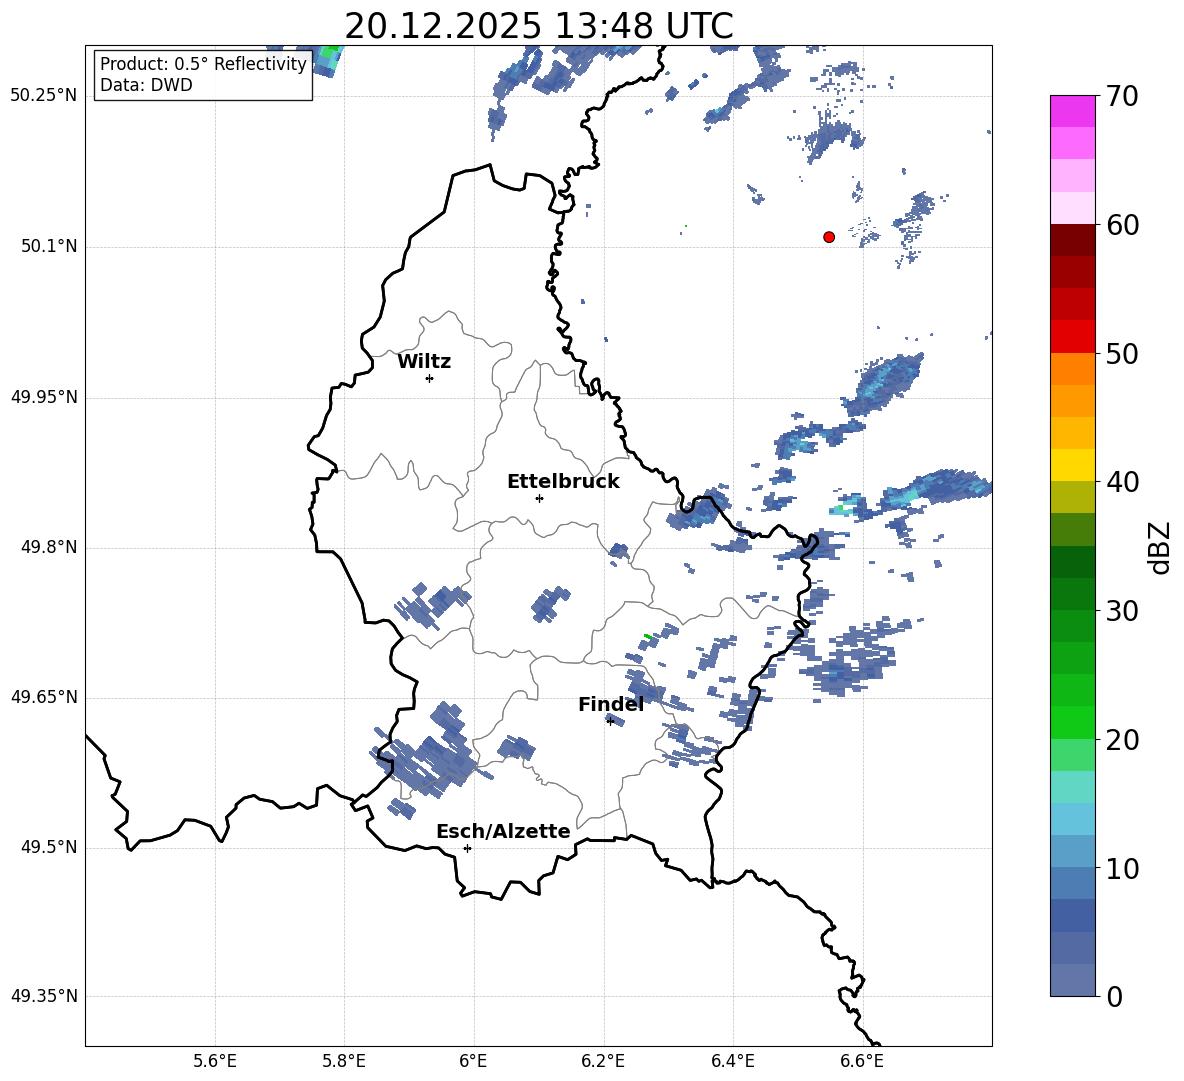1184x1081 pixels.
Task: Click the magenta swatch at colorbar top
Action: (1072, 111)
